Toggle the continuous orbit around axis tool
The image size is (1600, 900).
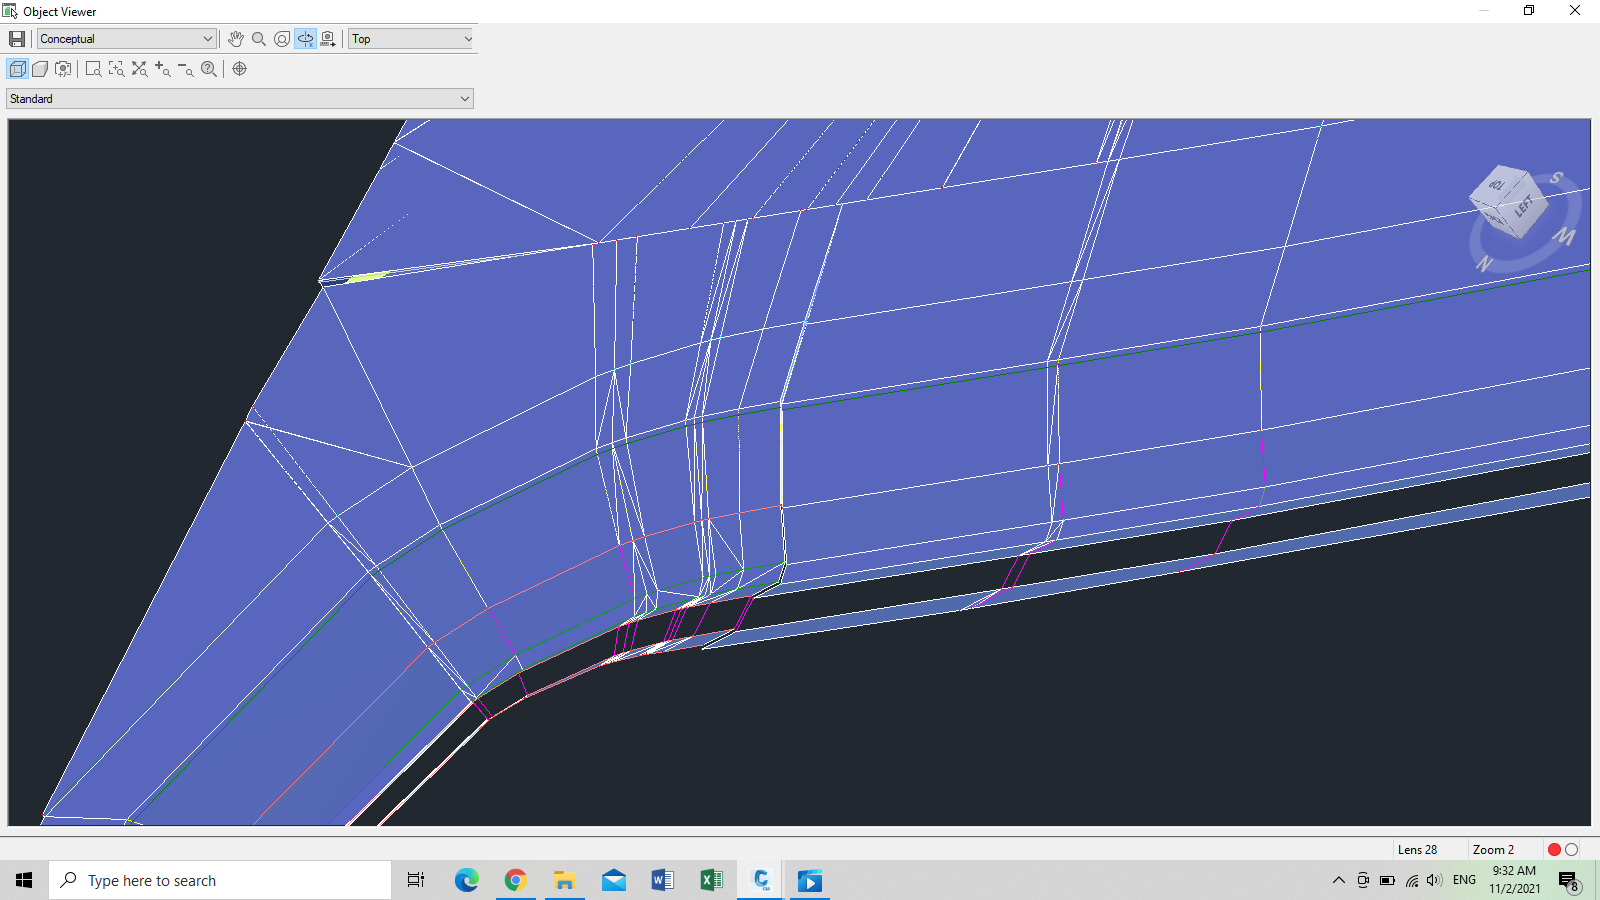[305, 39]
